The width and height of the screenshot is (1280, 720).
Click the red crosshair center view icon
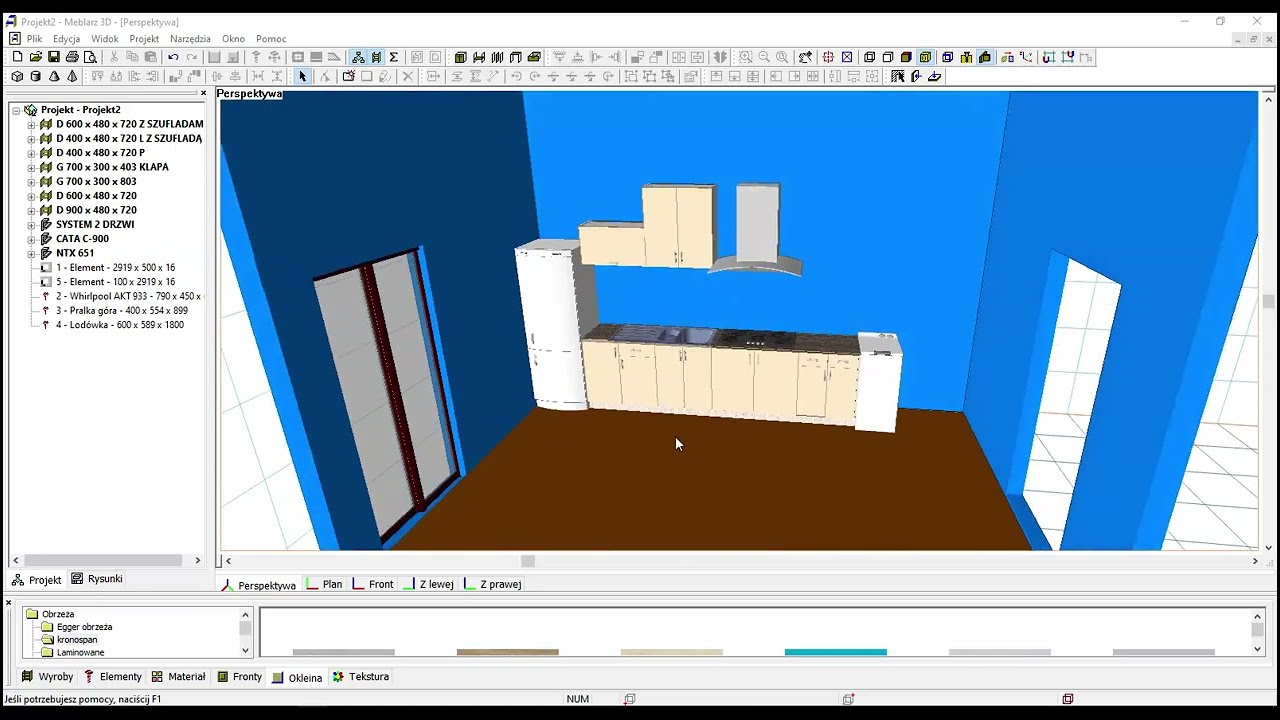[x=828, y=57]
